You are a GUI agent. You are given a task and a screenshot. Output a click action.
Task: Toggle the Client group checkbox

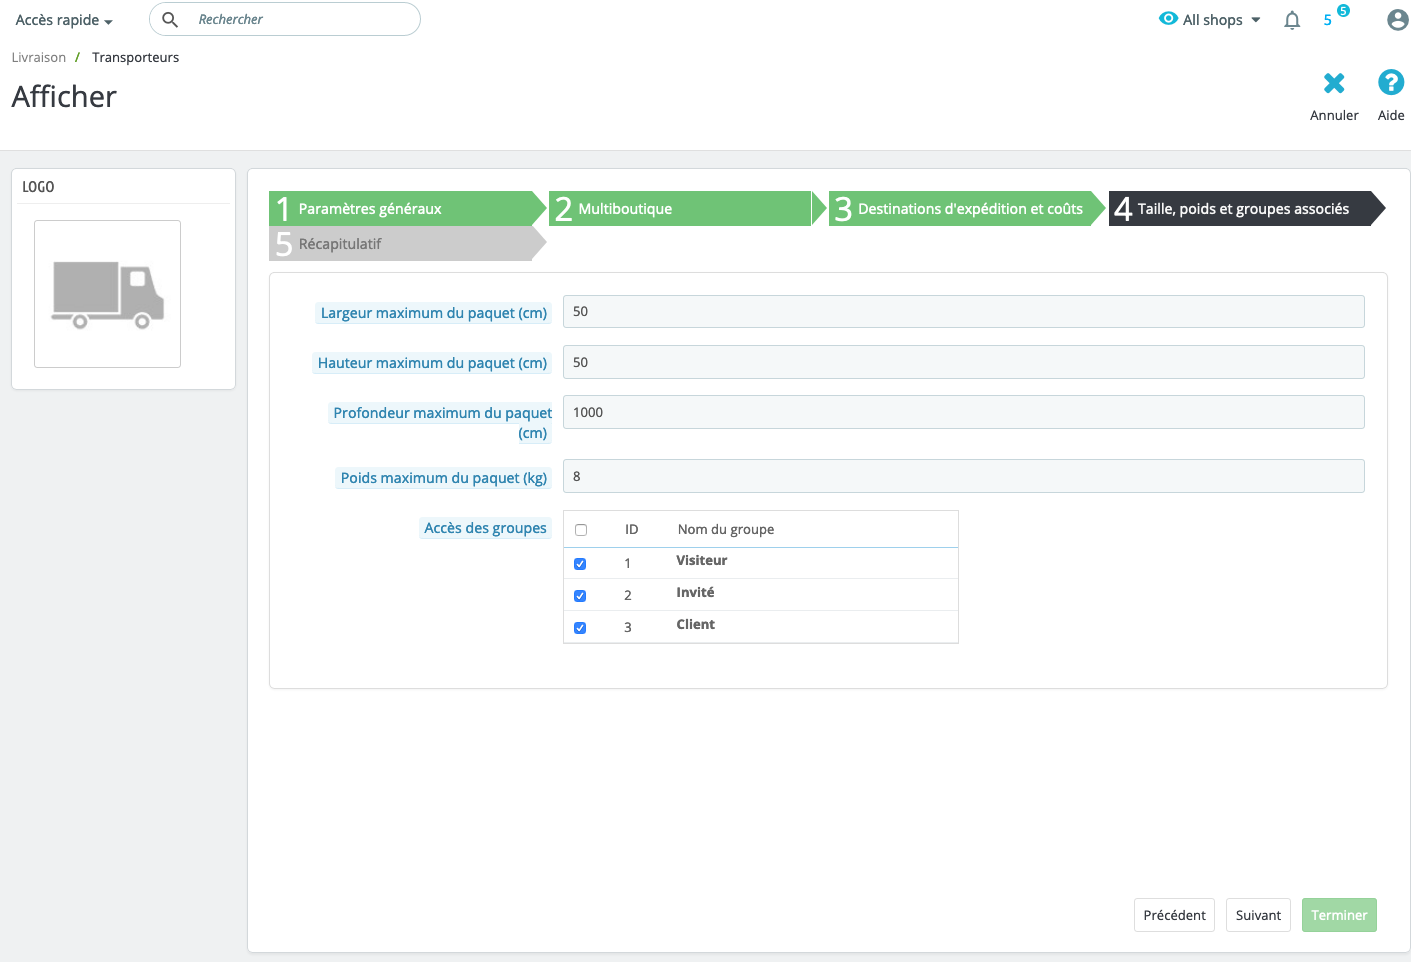point(580,628)
